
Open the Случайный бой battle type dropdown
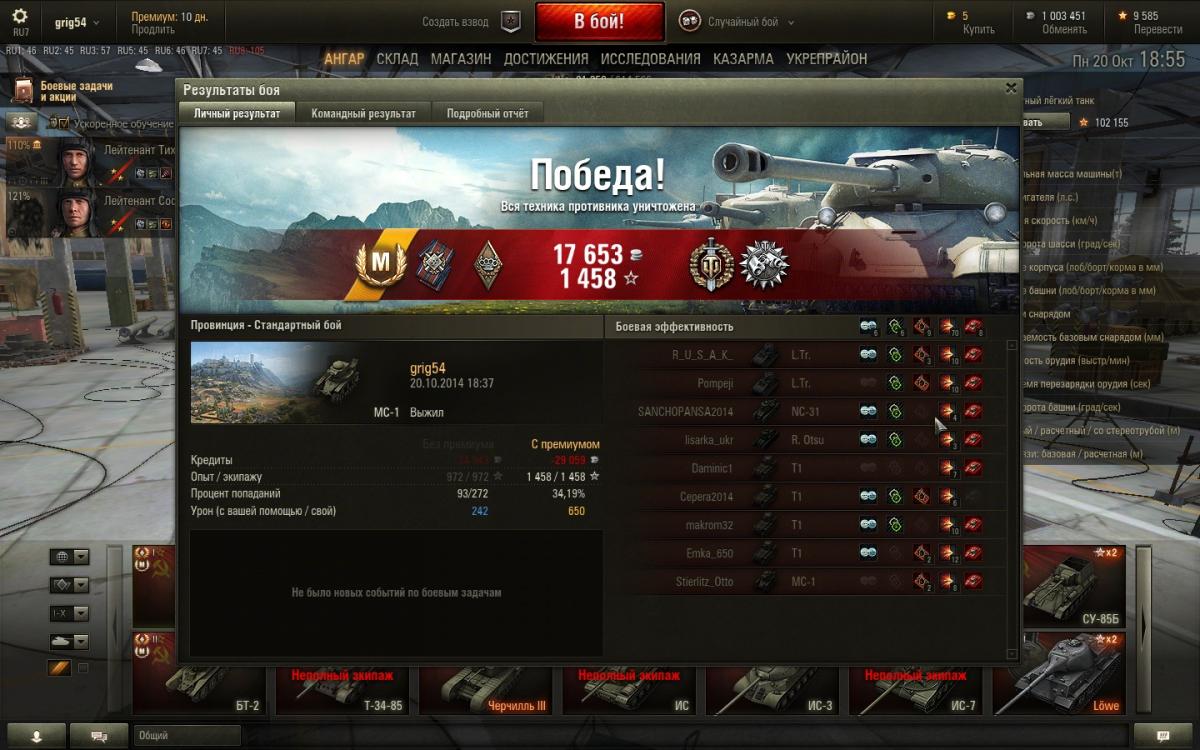[737, 22]
